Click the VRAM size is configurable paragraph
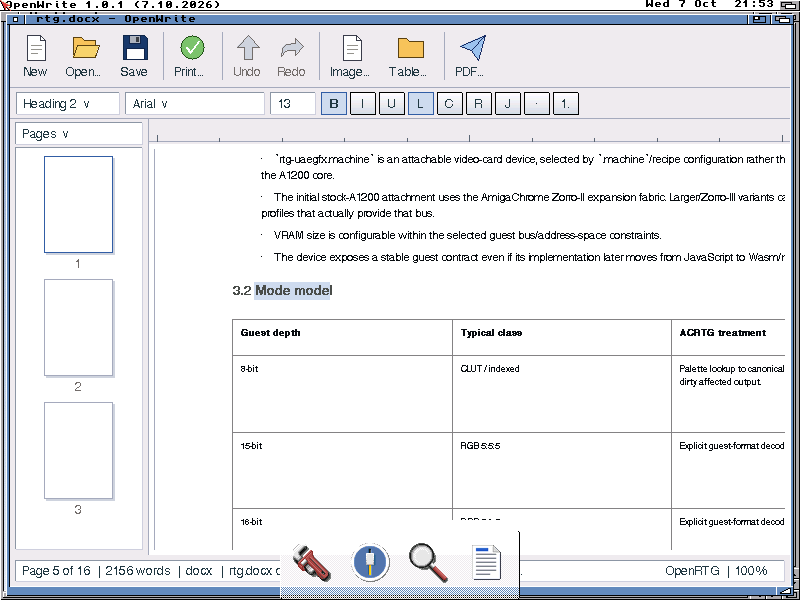This screenshot has height=600, width=800. click(467, 235)
